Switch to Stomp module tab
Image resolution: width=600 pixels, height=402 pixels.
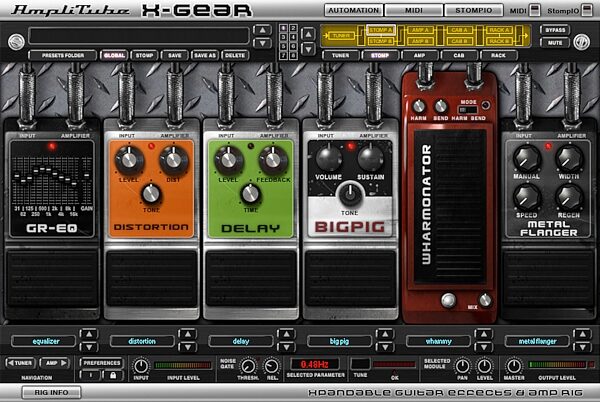click(380, 55)
